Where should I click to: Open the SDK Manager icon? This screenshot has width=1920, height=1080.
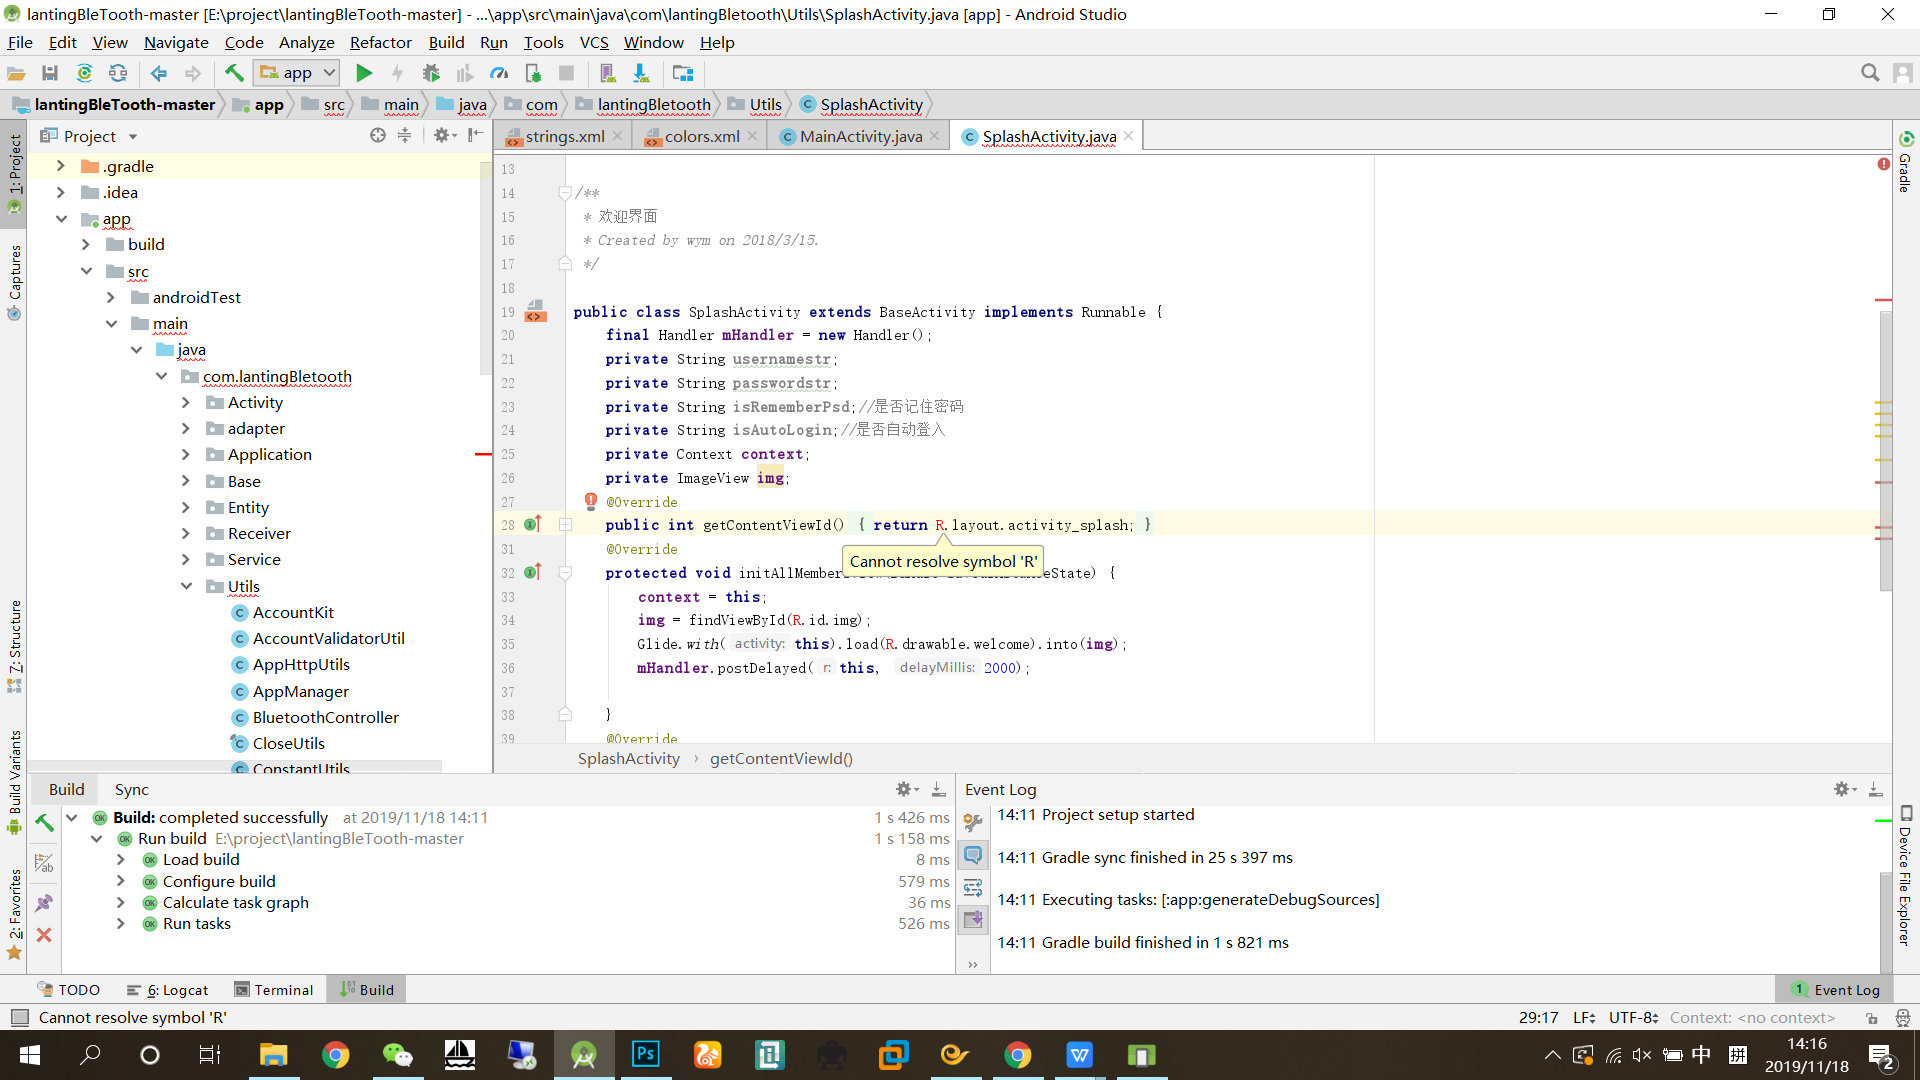pyautogui.click(x=642, y=72)
